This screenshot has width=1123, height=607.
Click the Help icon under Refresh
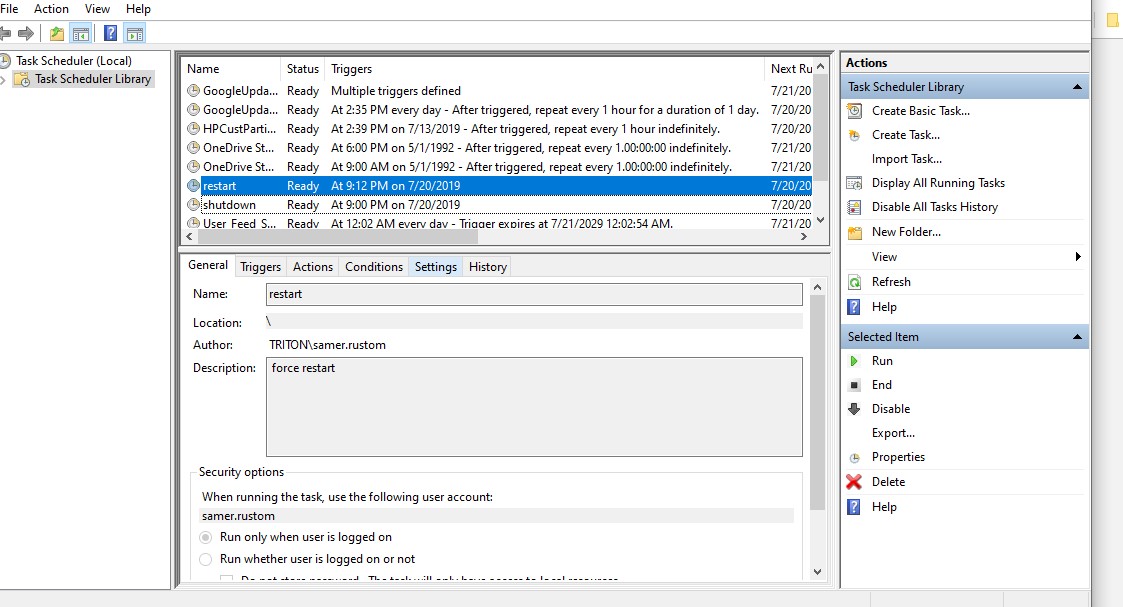tap(854, 306)
